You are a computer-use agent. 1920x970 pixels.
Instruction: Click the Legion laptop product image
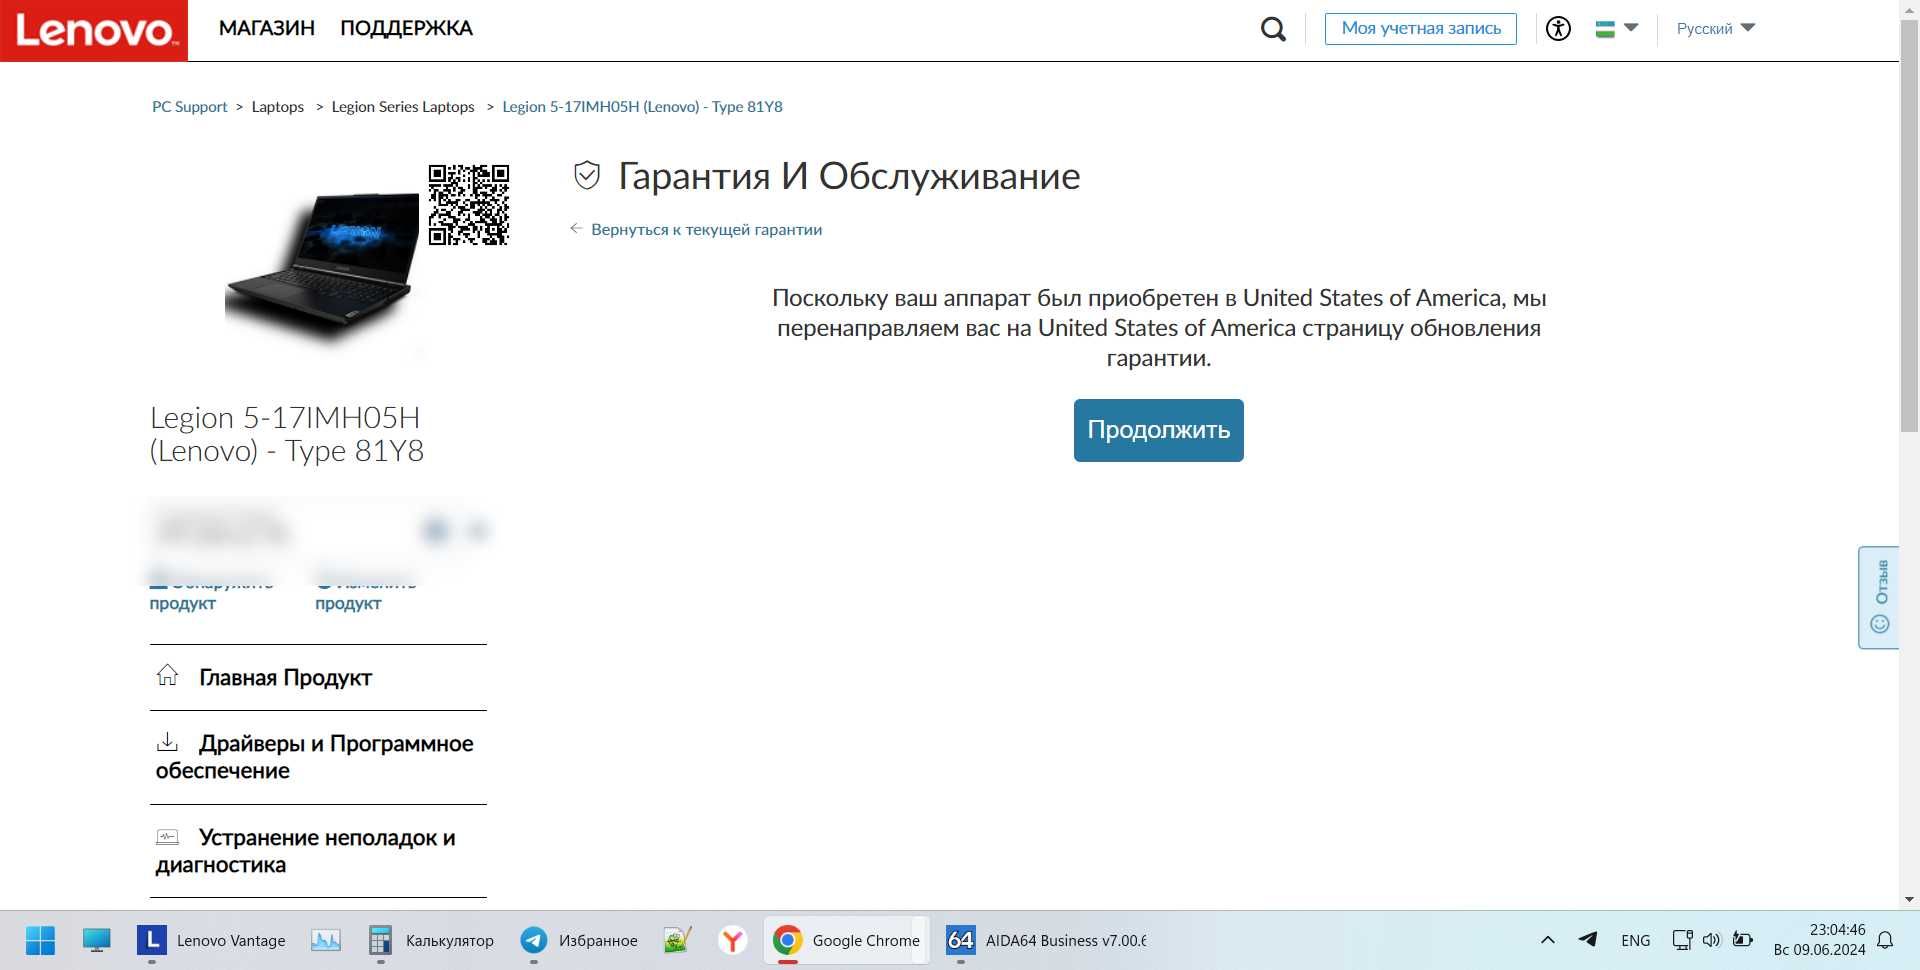pos(323,263)
